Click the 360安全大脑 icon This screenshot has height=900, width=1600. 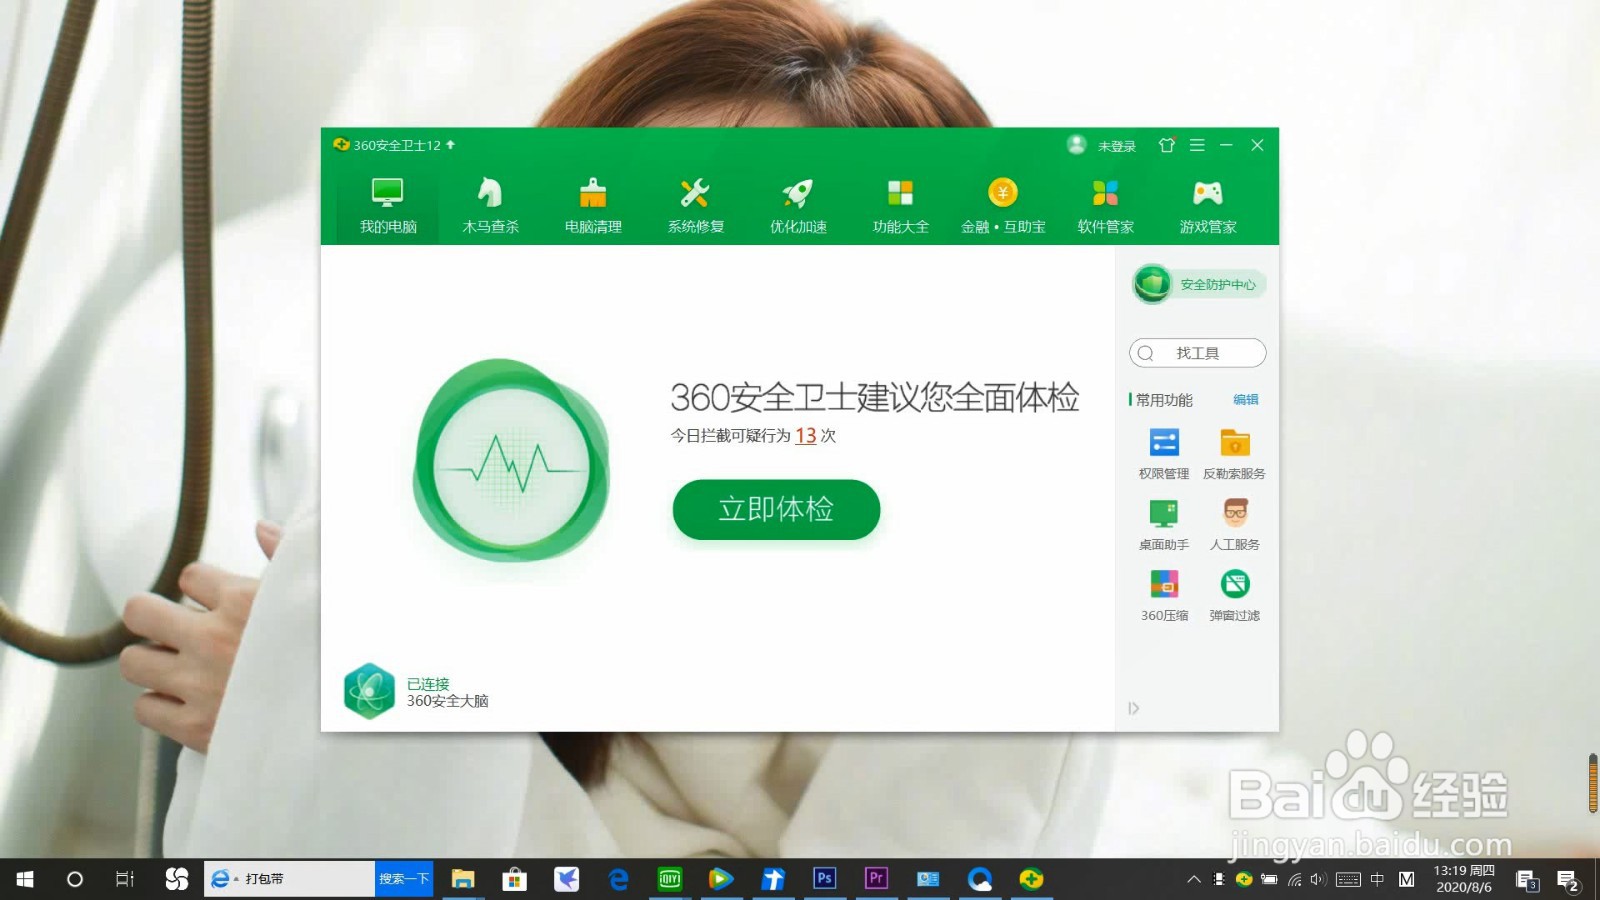[x=369, y=691]
